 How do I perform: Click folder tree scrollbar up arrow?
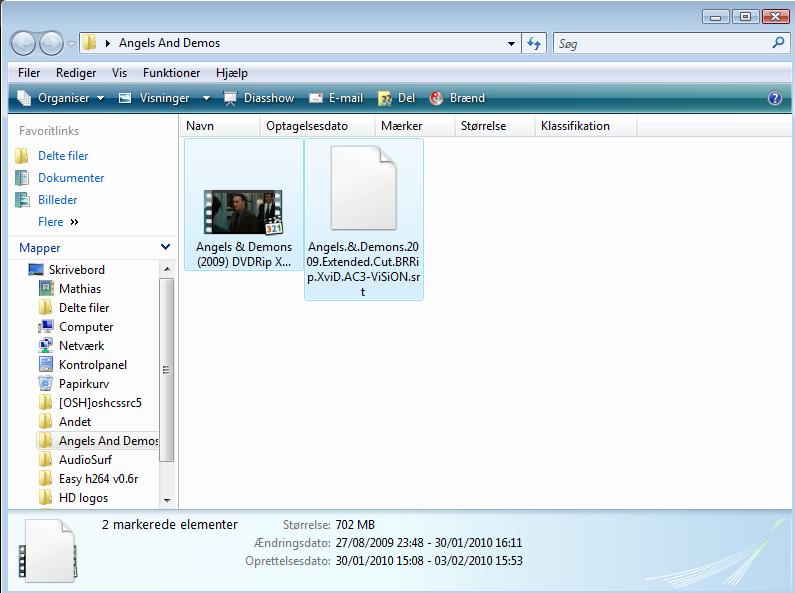pyautogui.click(x=167, y=269)
